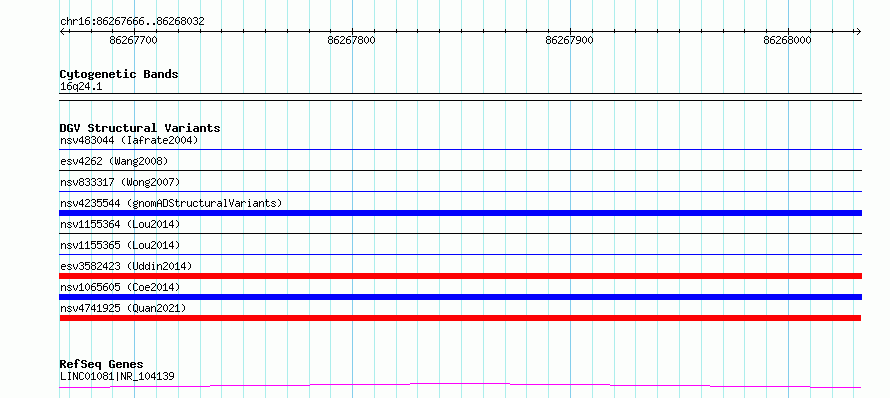Viewport: 890px width, 398px height.
Task: Click the thick blue bar under nsv1065605
Action: (x=460, y=297)
